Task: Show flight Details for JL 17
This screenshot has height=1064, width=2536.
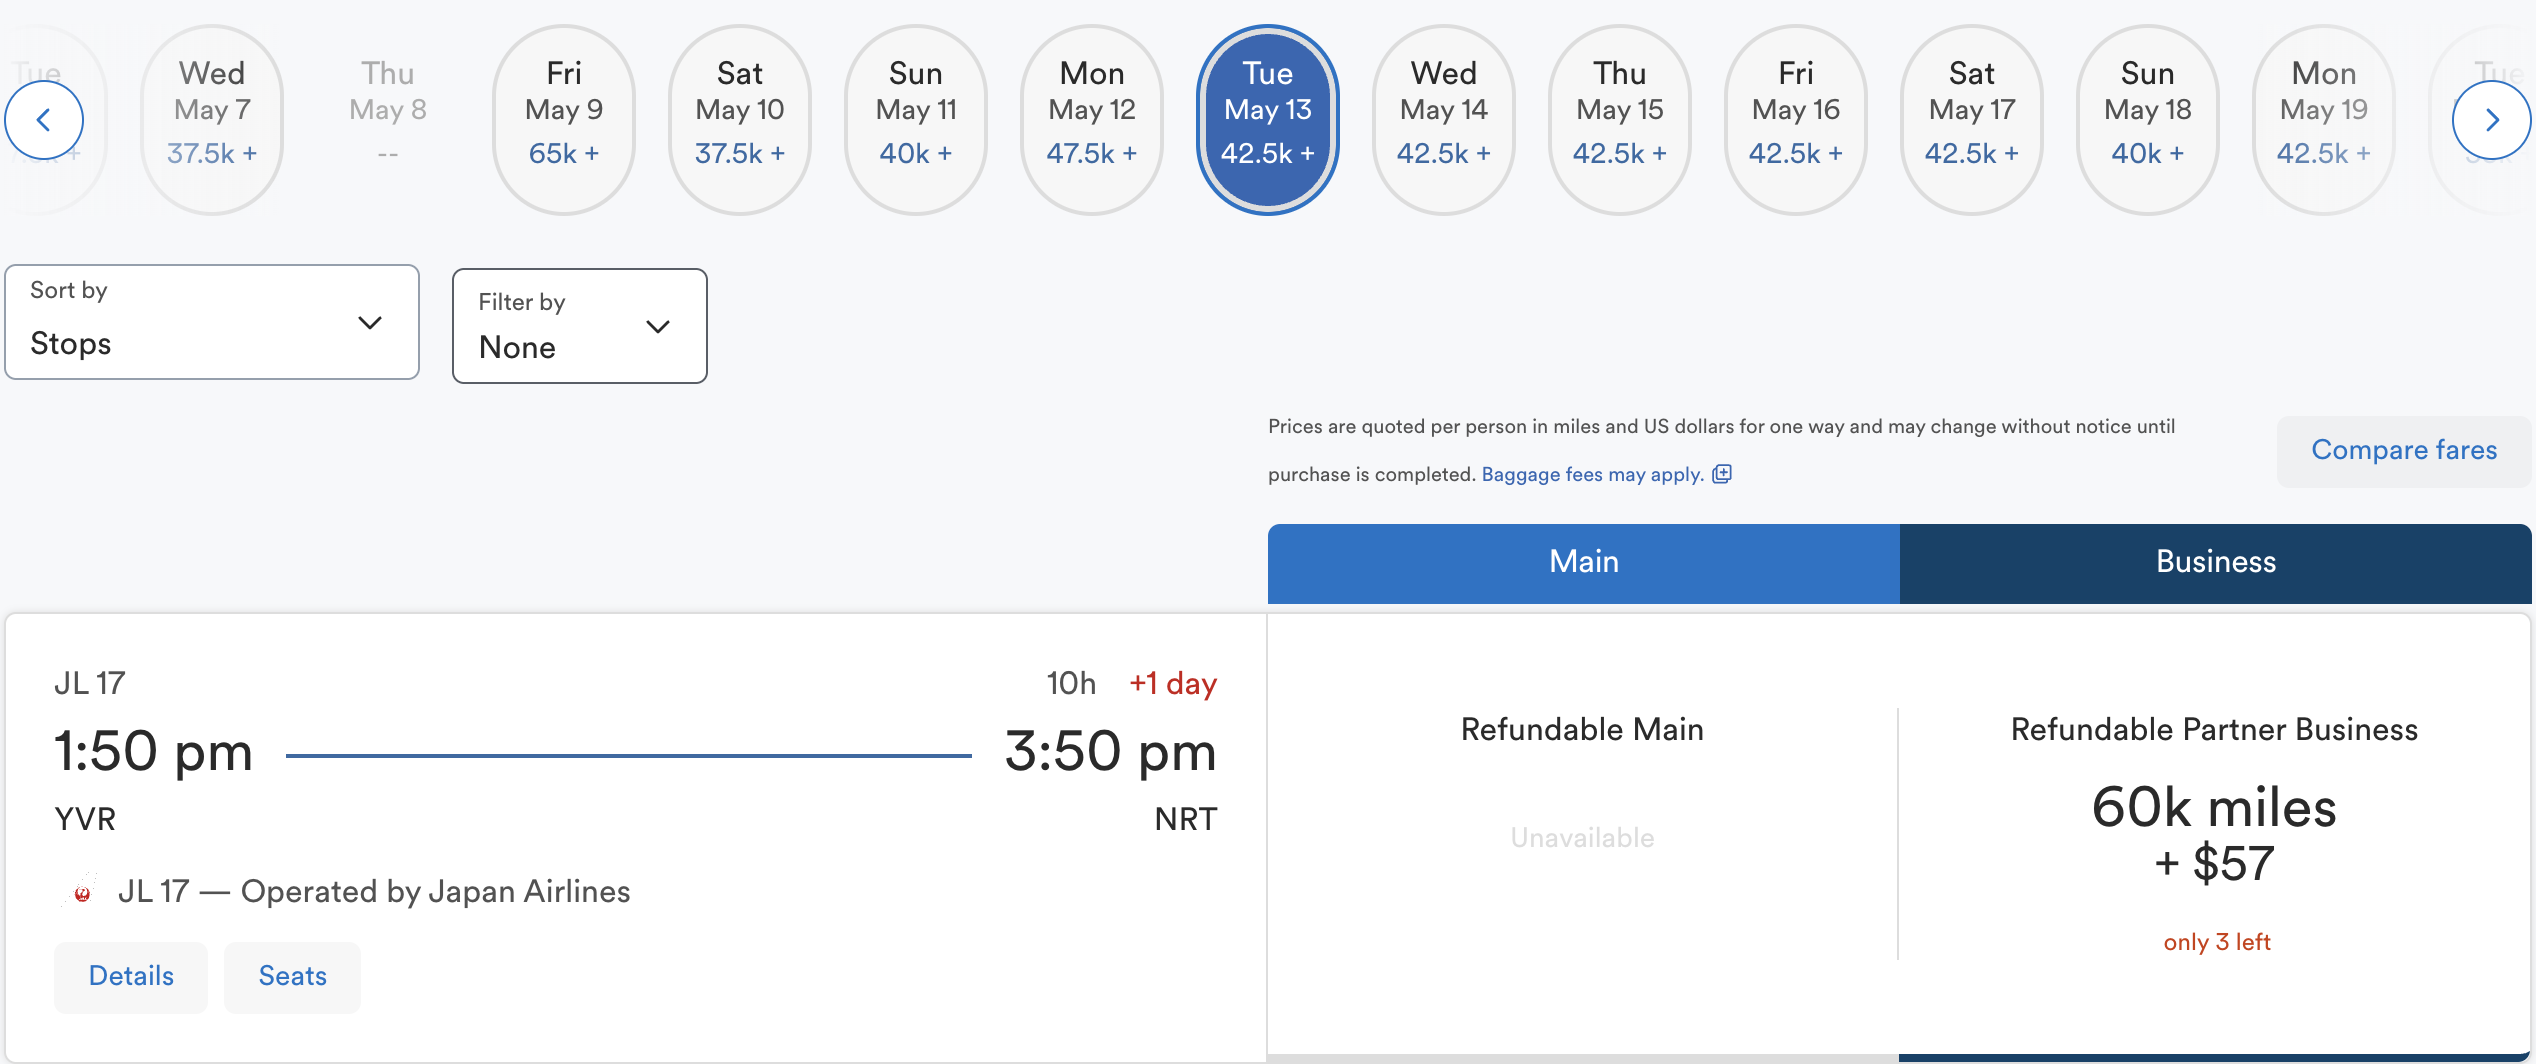Action: [131, 977]
